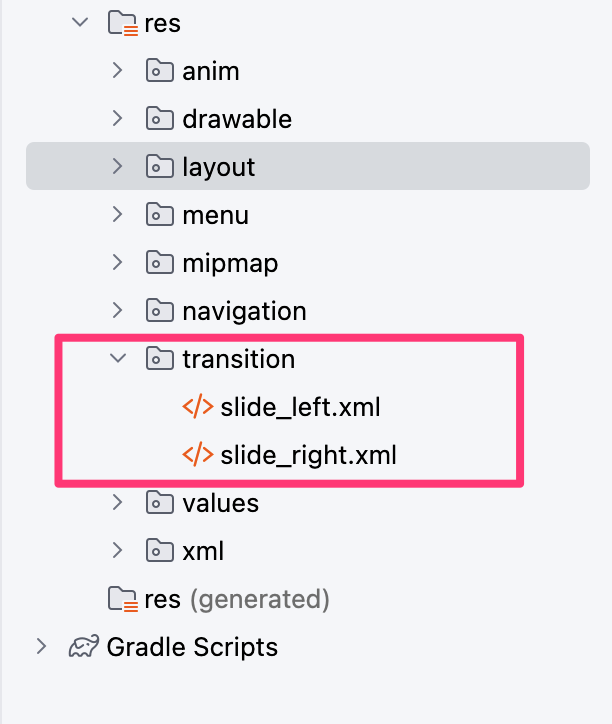Collapse the res folder
Viewport: 612px width, 724px height.
point(80,23)
